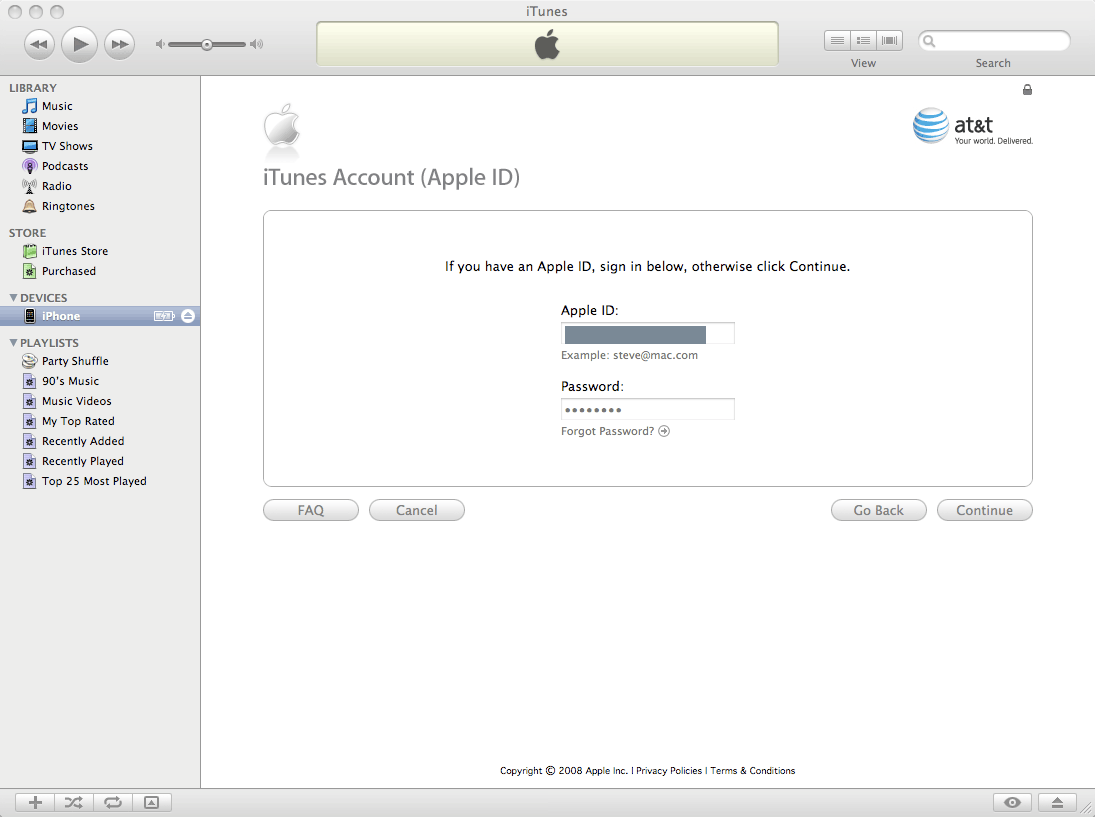This screenshot has width=1095, height=817.
Task: Open Privacy Policies link
Action: [x=669, y=771]
